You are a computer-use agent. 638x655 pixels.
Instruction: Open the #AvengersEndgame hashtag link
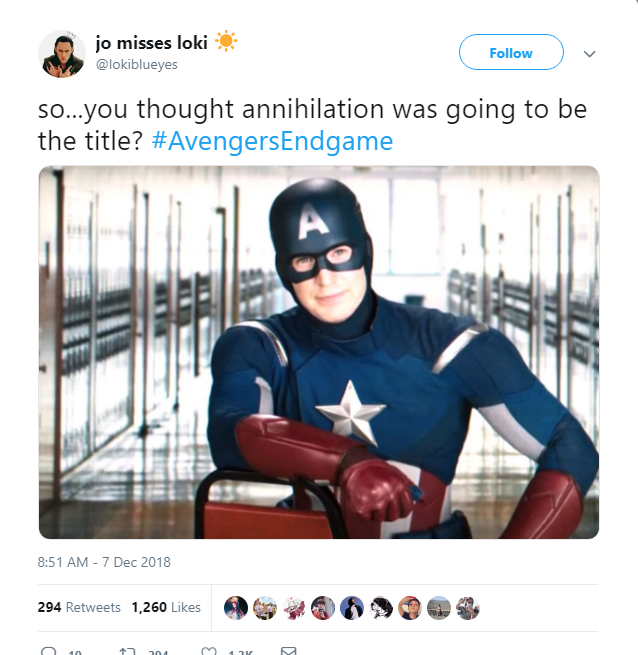(272, 141)
